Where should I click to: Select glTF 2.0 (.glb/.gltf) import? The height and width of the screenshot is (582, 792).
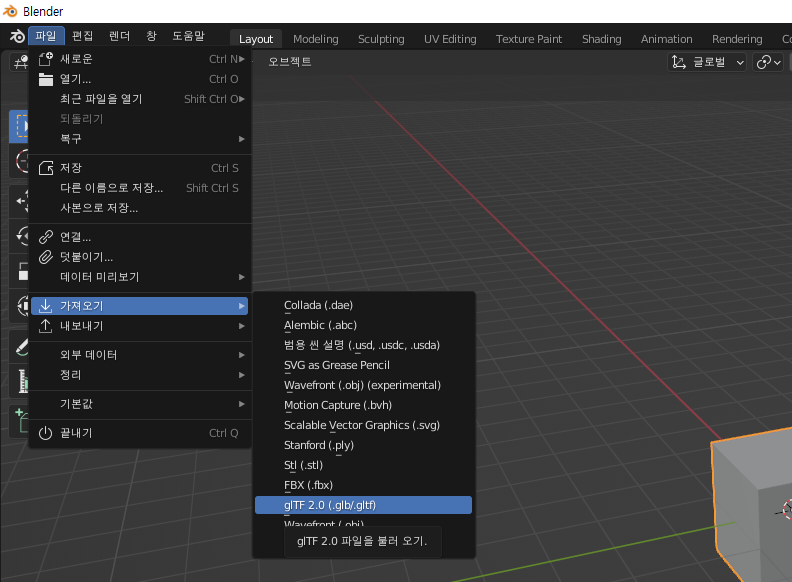pos(363,505)
